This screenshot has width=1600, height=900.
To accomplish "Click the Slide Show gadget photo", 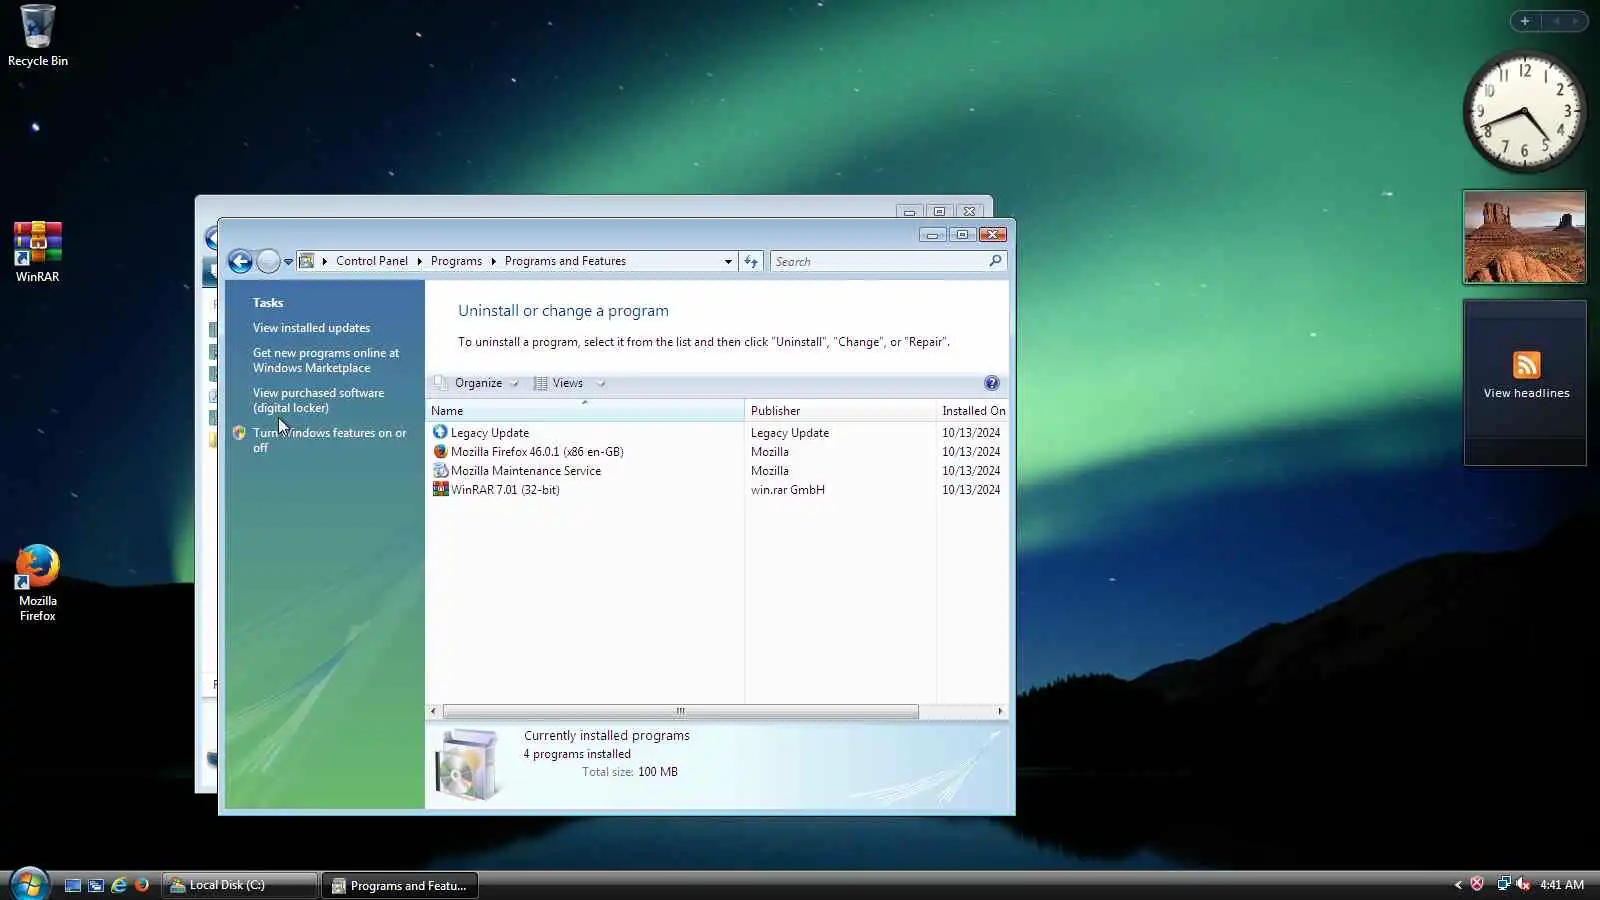I will point(1524,237).
